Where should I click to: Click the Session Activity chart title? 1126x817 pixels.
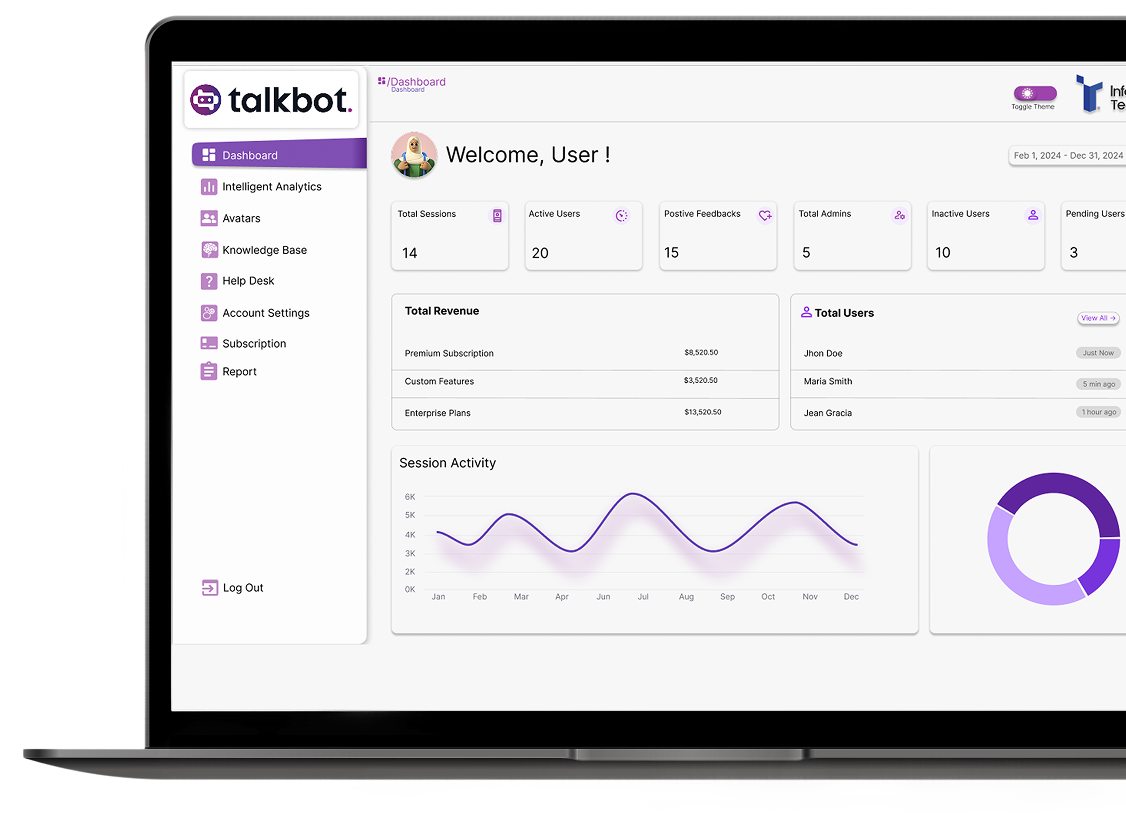[447, 463]
